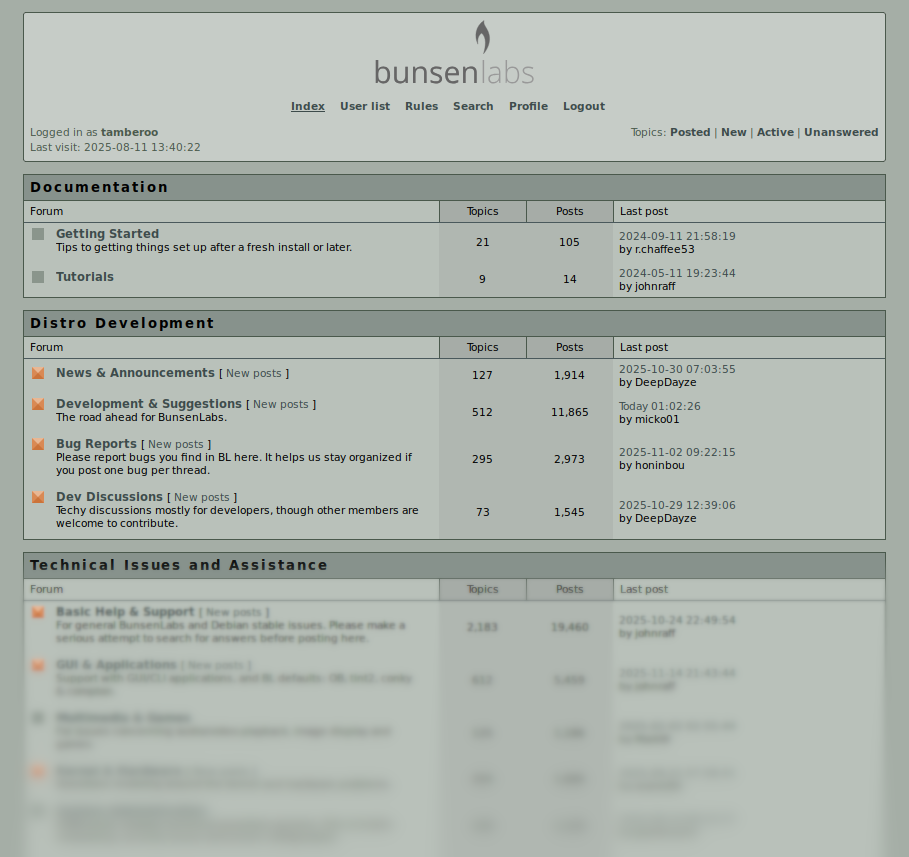
Task: Click the Distro Development category heading
Action: point(122,324)
